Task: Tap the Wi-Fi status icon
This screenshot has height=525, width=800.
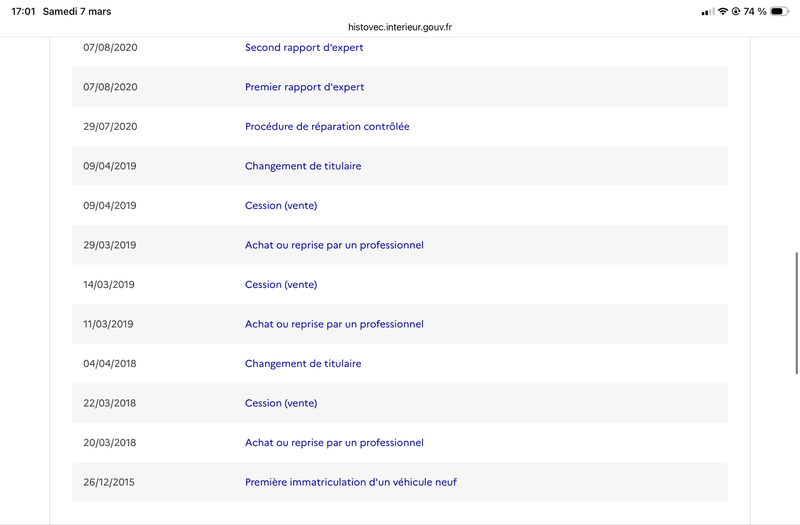Action: tap(723, 11)
